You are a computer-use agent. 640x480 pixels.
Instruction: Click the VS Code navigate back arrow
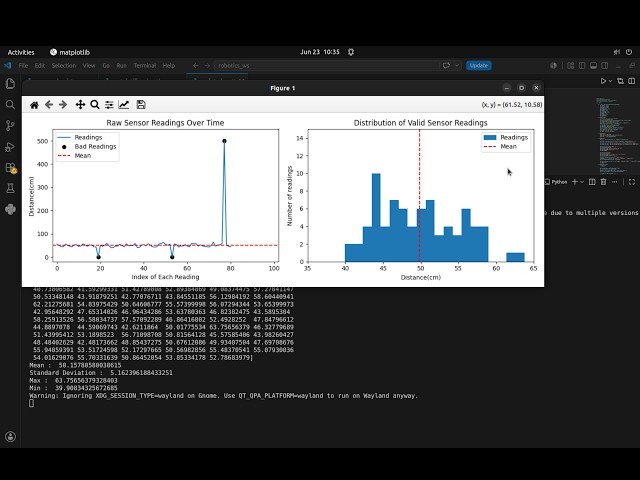pos(196,65)
